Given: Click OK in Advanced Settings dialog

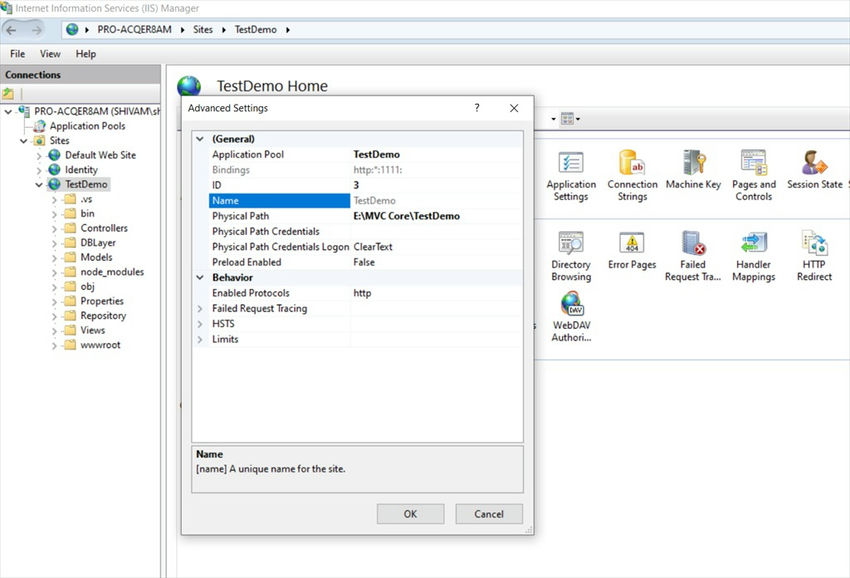Looking at the screenshot, I should pos(410,514).
